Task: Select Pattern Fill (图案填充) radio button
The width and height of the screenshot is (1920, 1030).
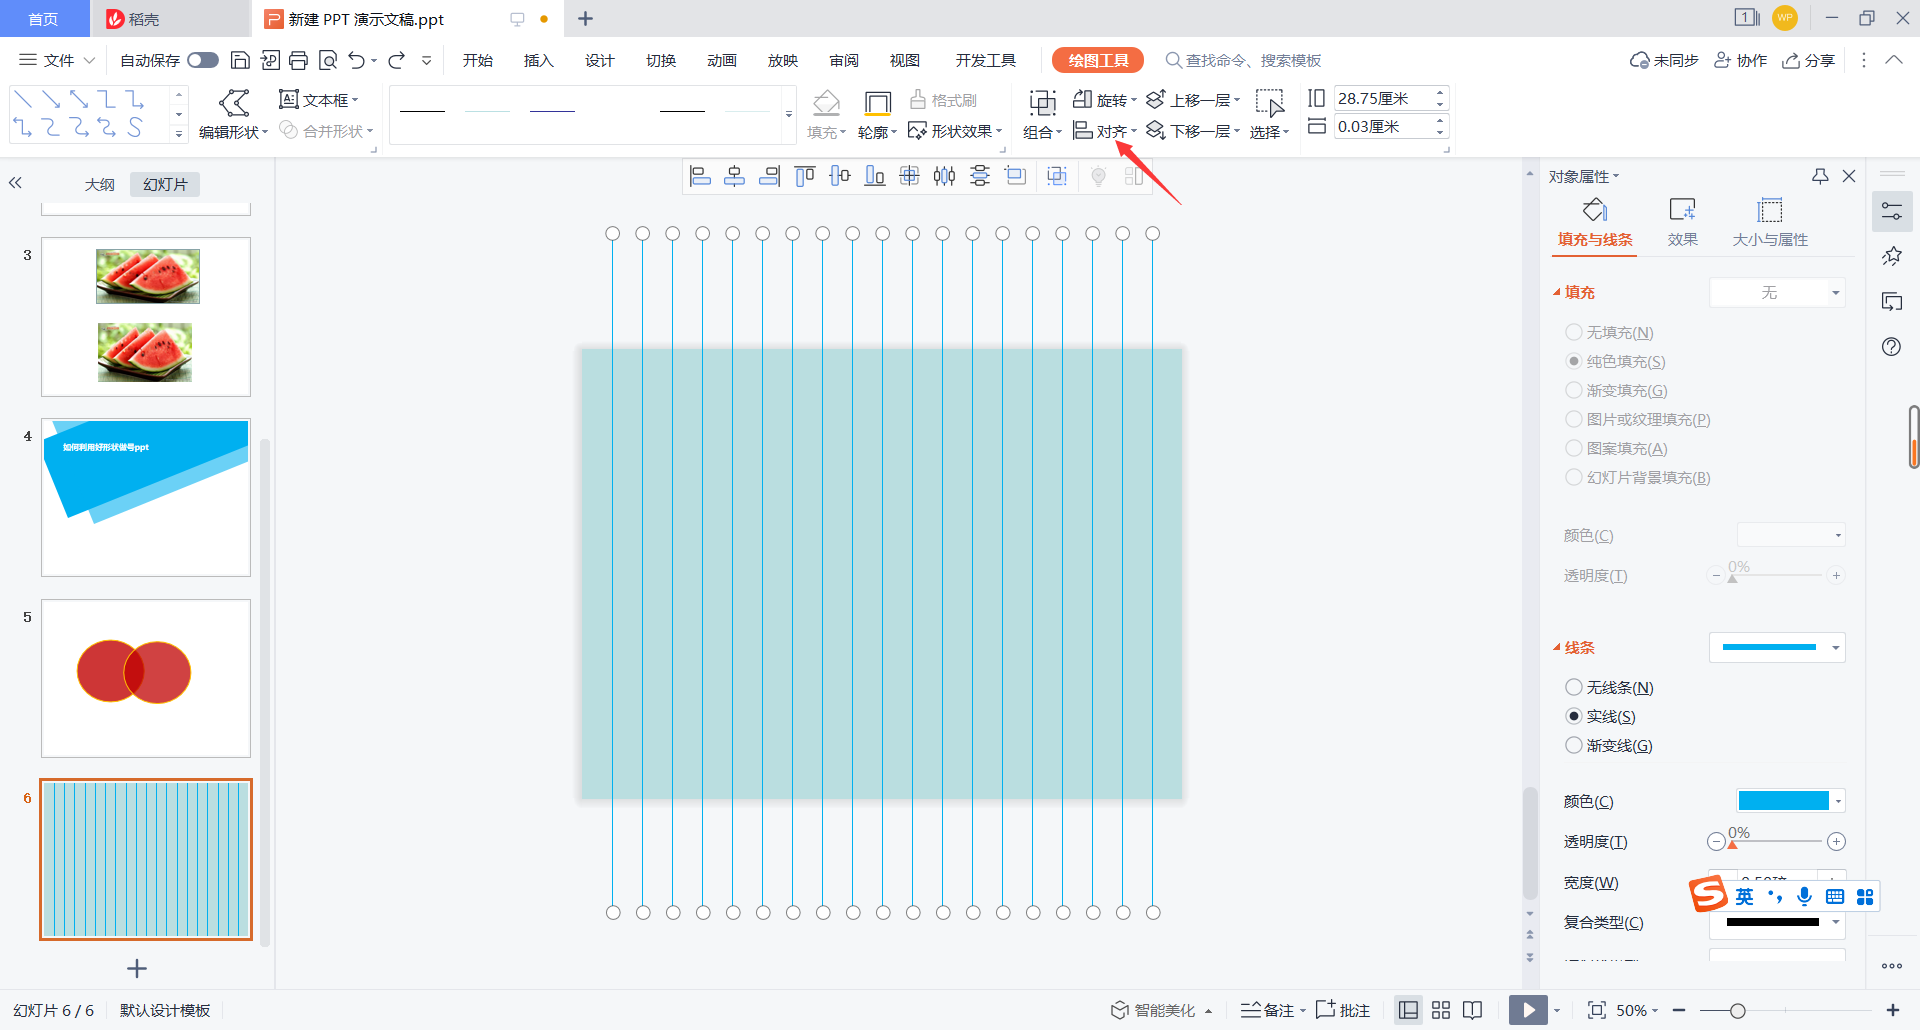Action: point(1573,448)
